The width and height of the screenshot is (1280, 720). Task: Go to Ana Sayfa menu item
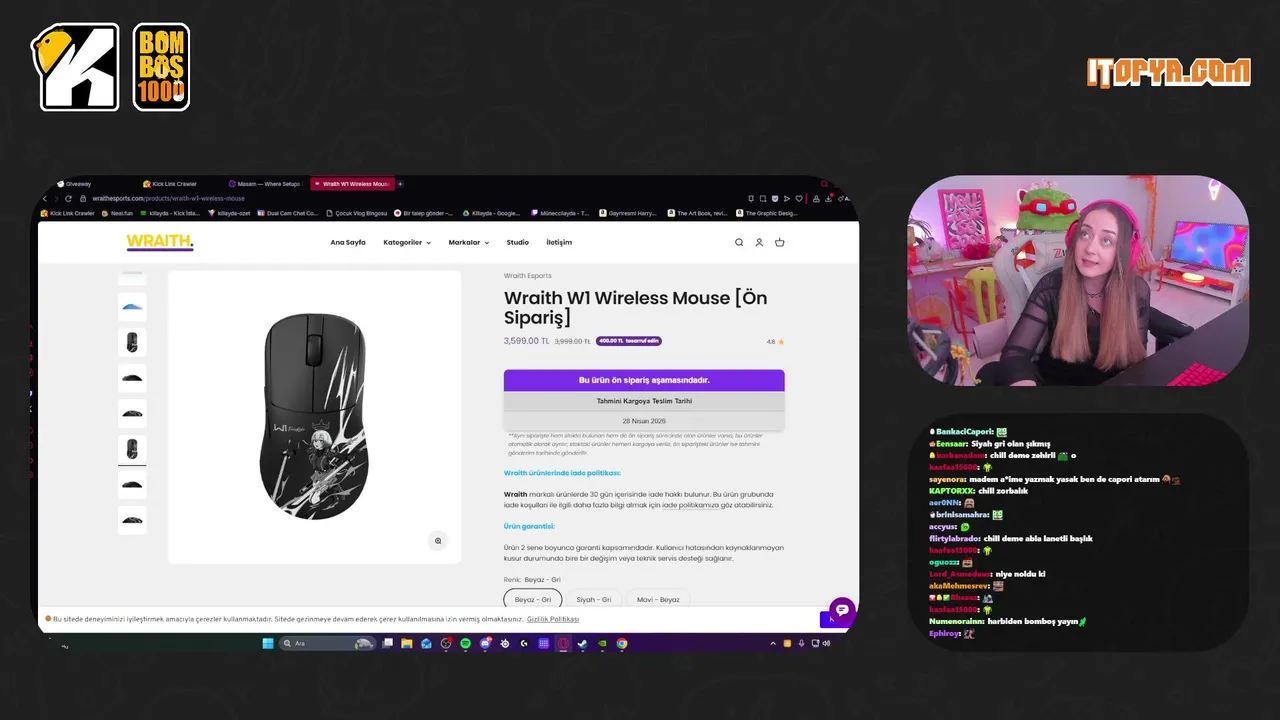coord(348,242)
